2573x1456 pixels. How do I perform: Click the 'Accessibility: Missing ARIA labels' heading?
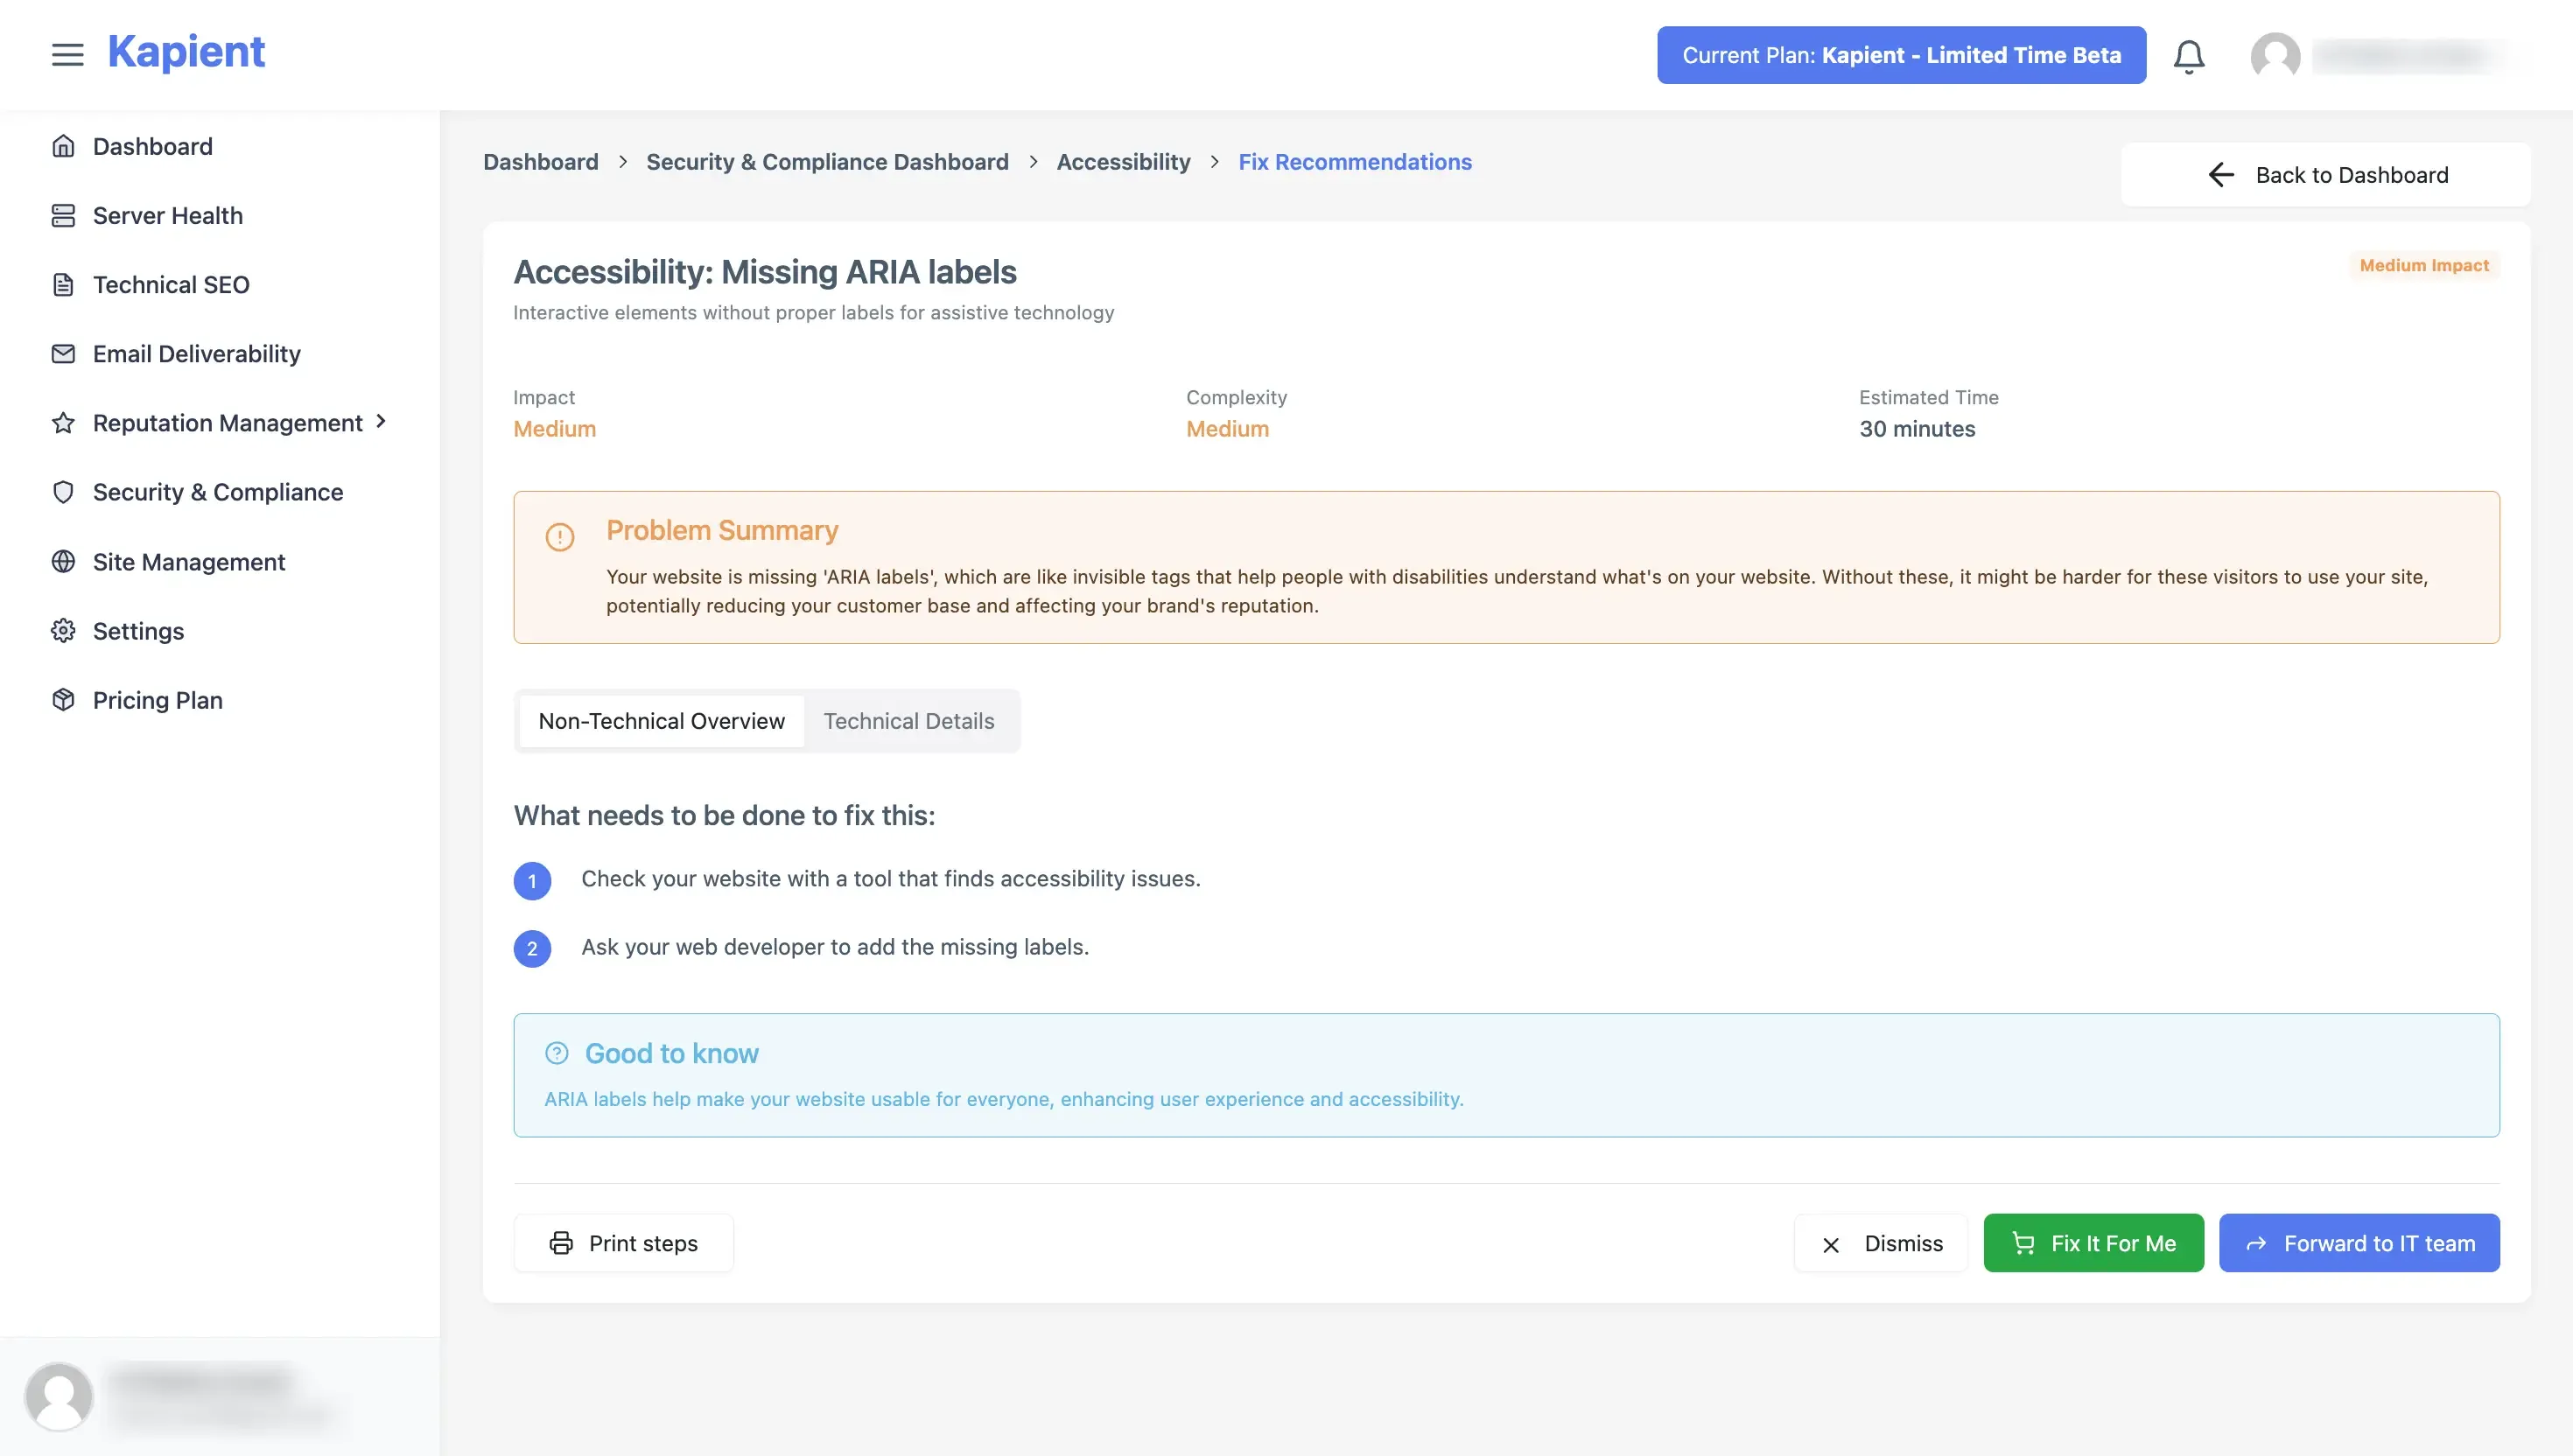click(x=764, y=271)
